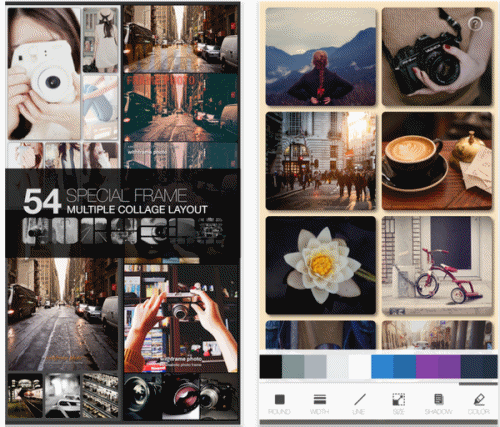The height and width of the screenshot is (427, 500).
Task: Choose the black camera in hand photo
Action: coord(437,57)
